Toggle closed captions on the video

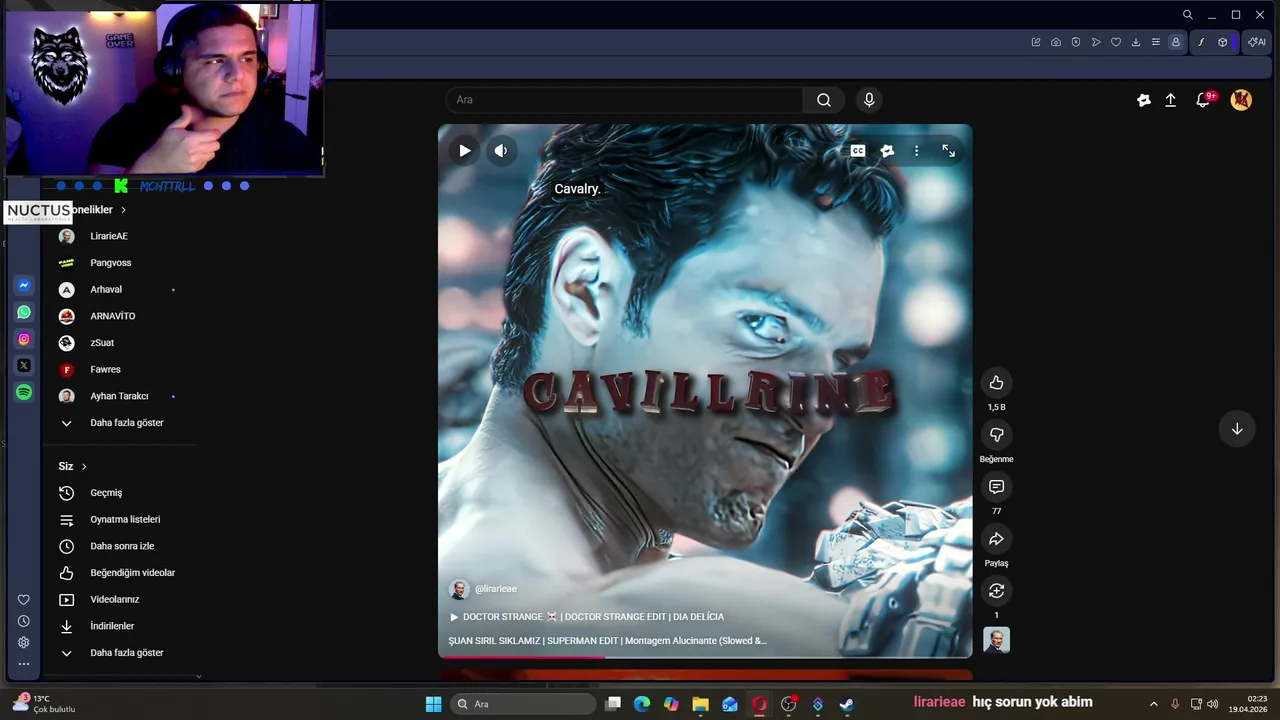858,151
